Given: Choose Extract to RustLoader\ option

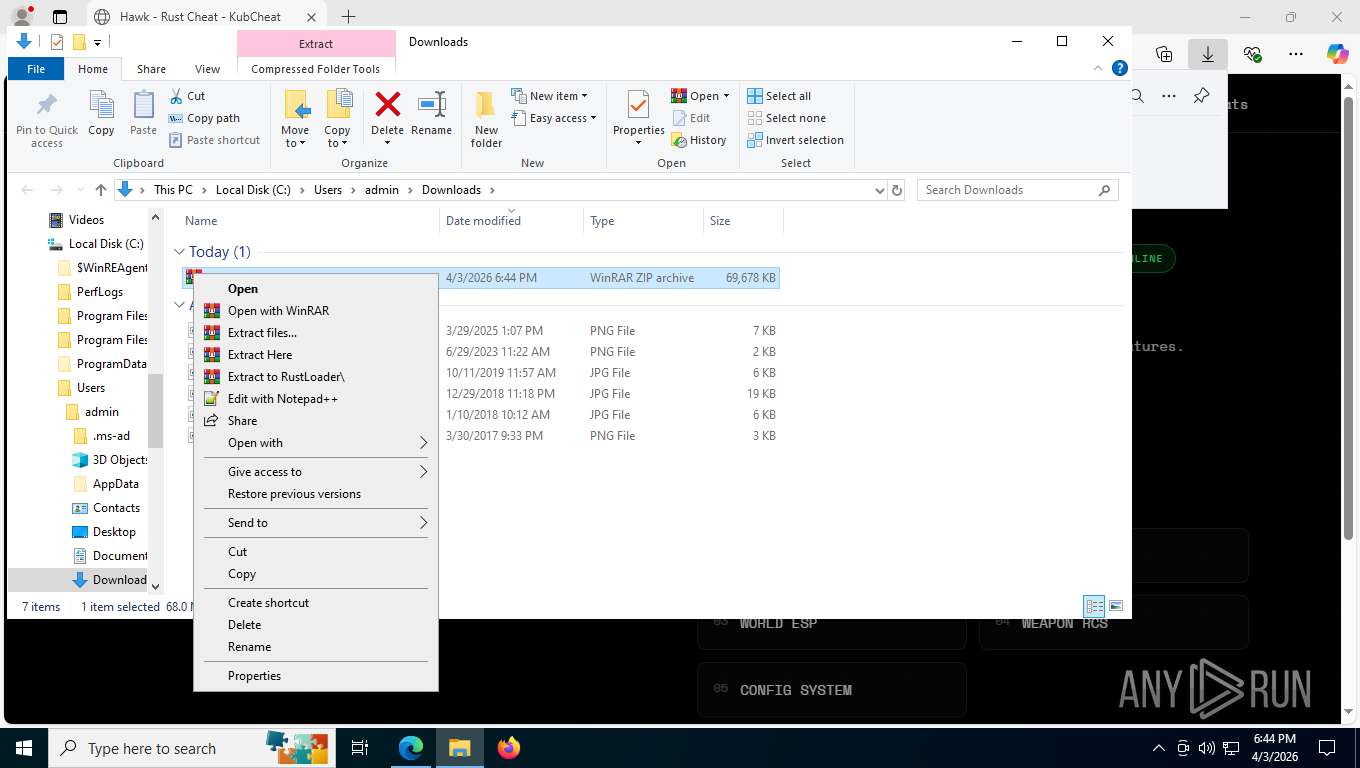Looking at the screenshot, I should click(316, 377).
